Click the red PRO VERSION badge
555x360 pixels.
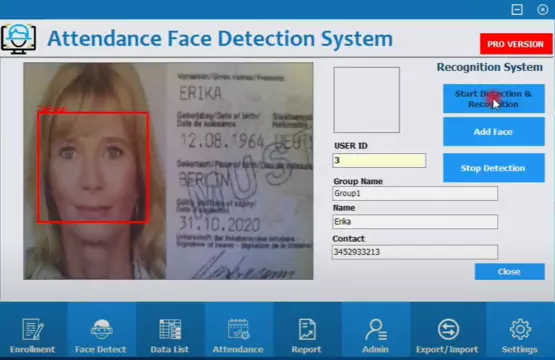[515, 44]
